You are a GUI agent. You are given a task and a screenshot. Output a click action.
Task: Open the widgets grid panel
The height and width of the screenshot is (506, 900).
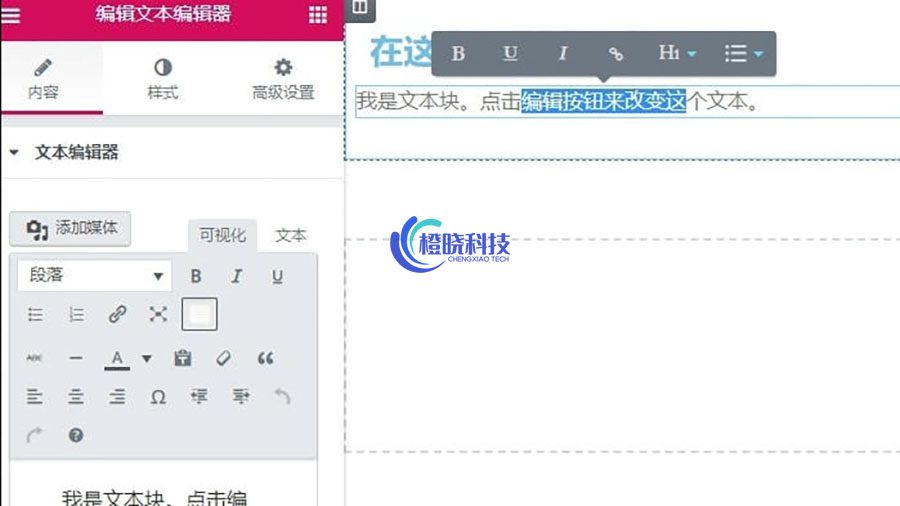[317, 14]
